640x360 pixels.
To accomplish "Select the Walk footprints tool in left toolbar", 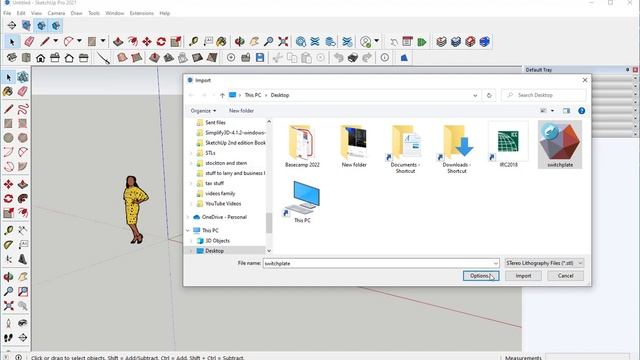I will click(8, 338).
